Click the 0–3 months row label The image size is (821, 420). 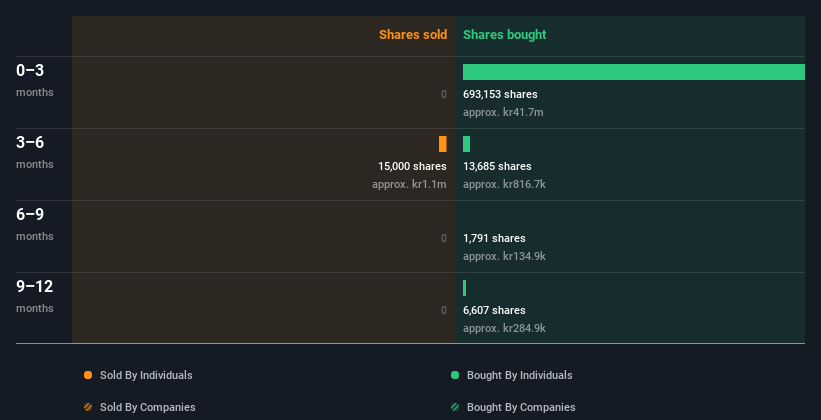tap(35, 80)
